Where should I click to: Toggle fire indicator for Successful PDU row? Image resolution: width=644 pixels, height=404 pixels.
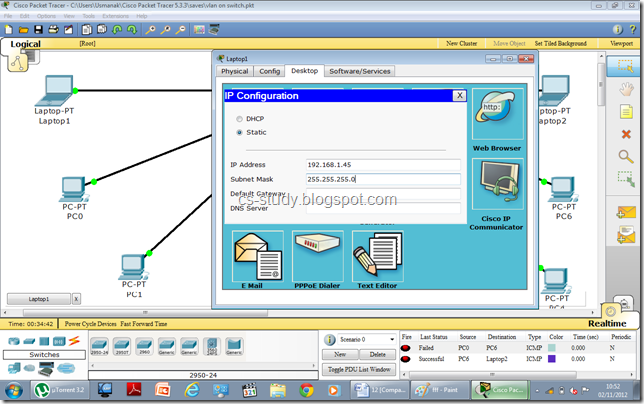pos(406,359)
